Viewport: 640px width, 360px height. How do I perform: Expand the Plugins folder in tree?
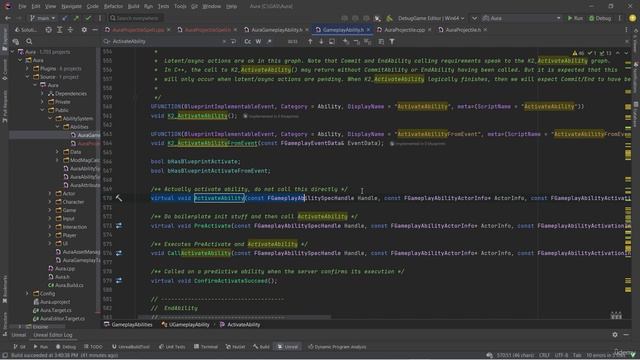click(27, 69)
